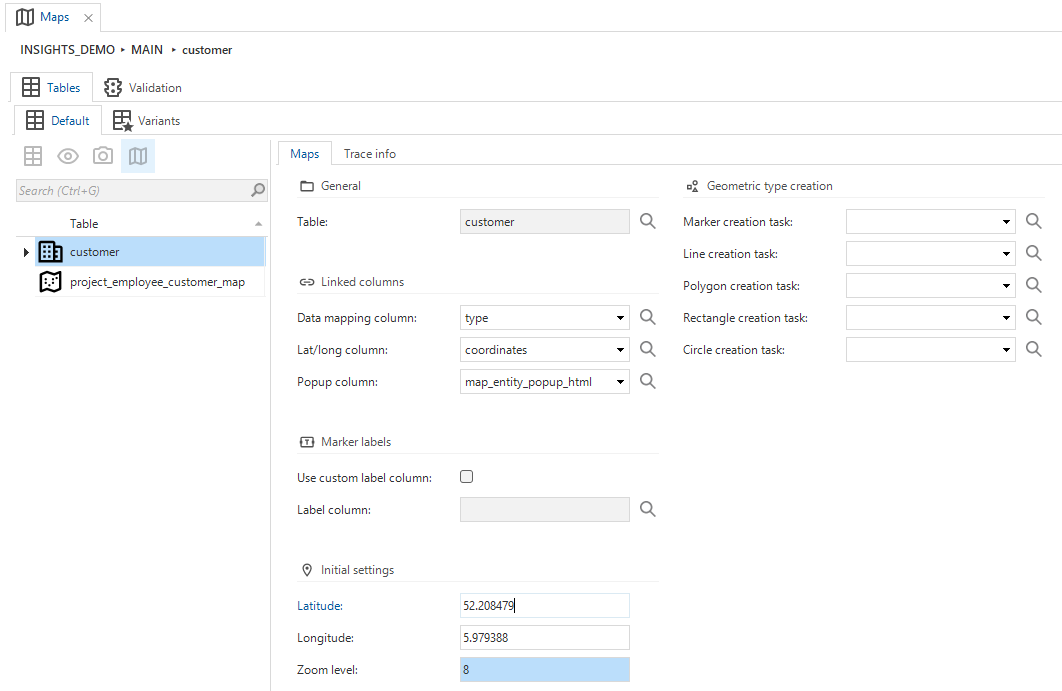The image size is (1062, 691).
Task: Open lookup for Marker creation task
Action: [1034, 221]
